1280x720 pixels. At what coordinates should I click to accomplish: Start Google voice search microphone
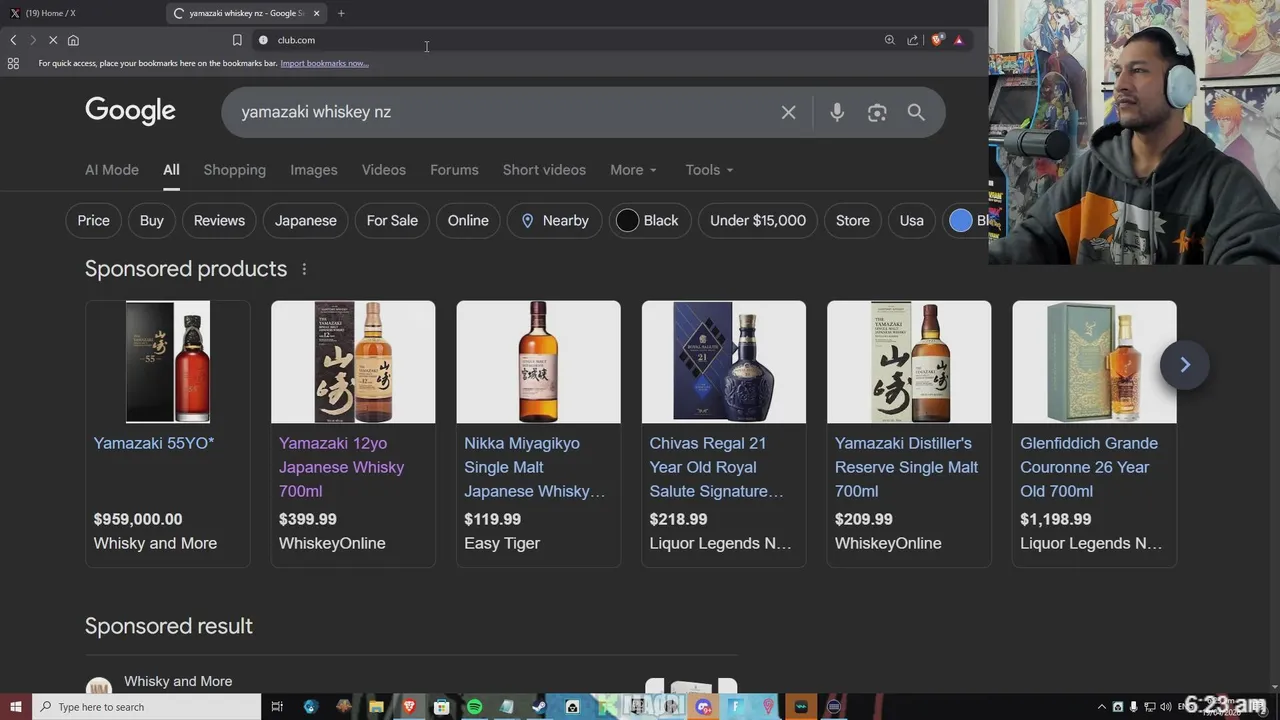click(x=837, y=112)
